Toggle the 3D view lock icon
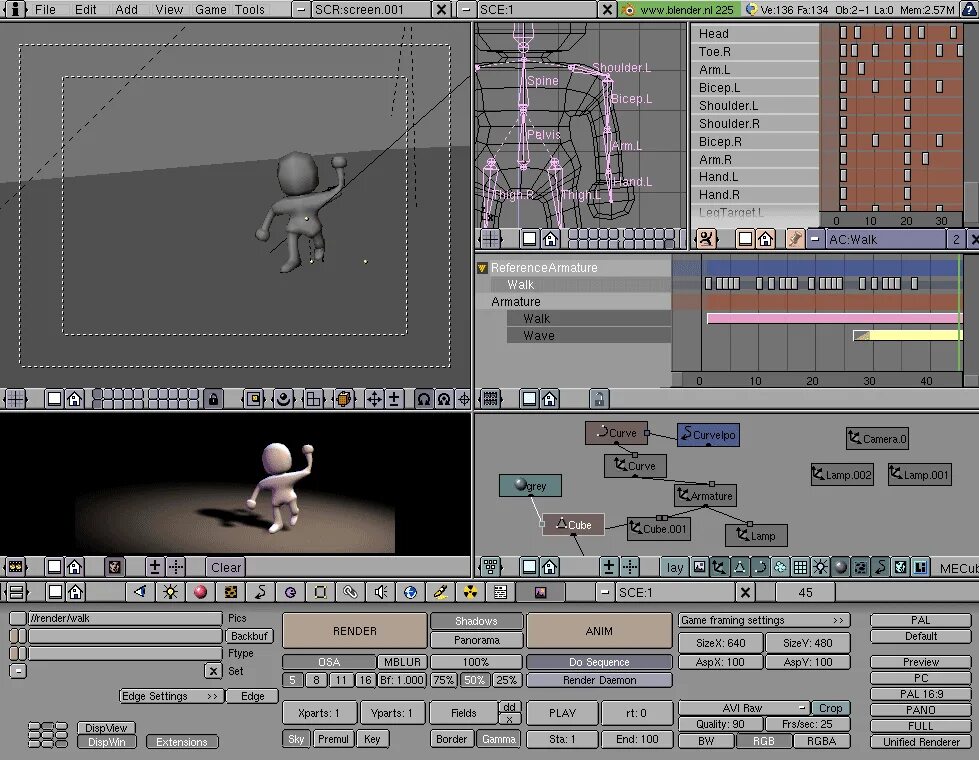Image resolution: width=979 pixels, height=760 pixels. (214, 399)
